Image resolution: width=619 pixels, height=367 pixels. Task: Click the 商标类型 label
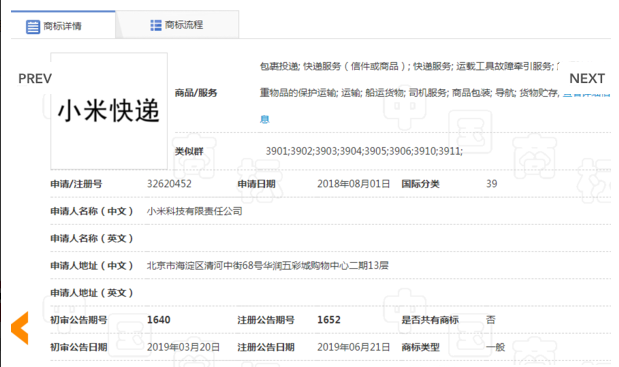click(x=420, y=347)
